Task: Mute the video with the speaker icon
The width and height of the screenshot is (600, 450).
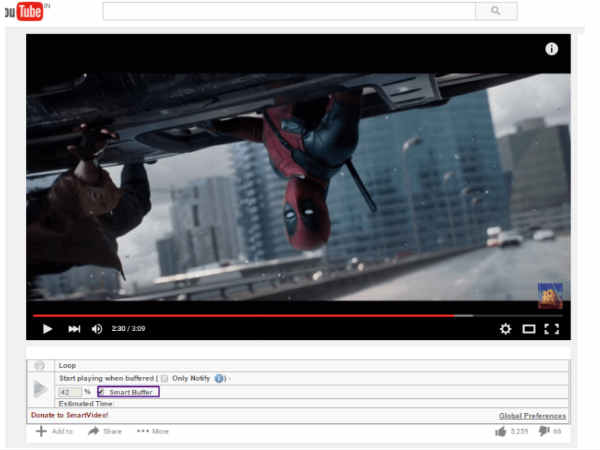Action: coord(97,329)
